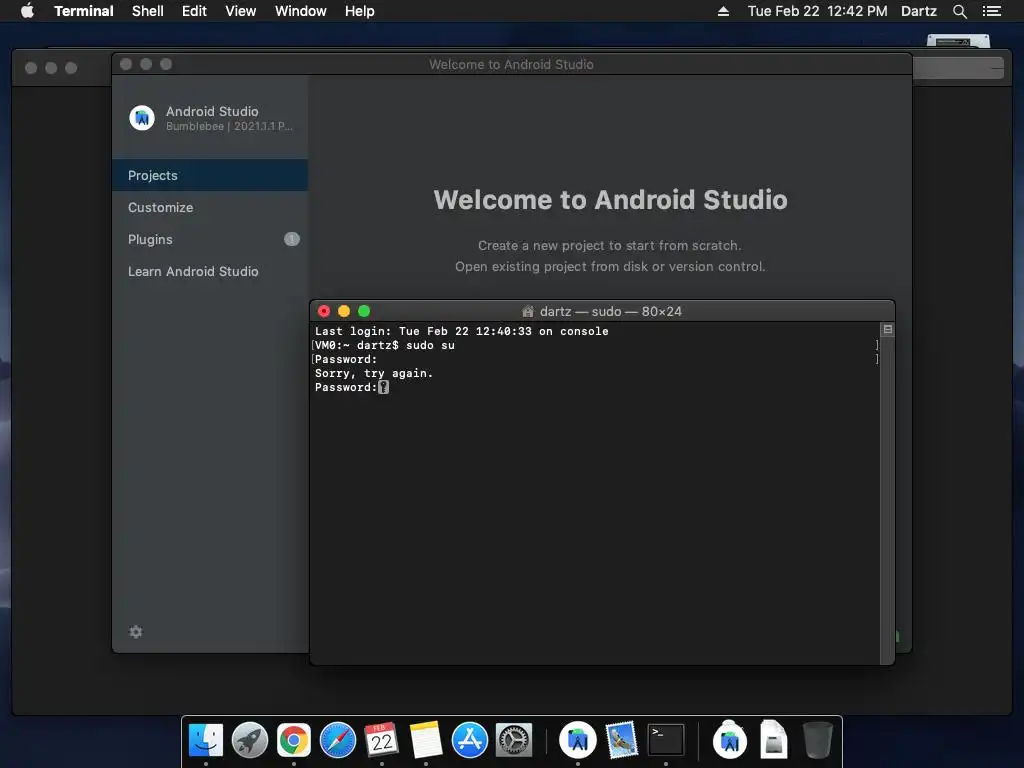Click the 'Last login' line in Terminal
This screenshot has height=768, width=1024.
[x=462, y=331]
